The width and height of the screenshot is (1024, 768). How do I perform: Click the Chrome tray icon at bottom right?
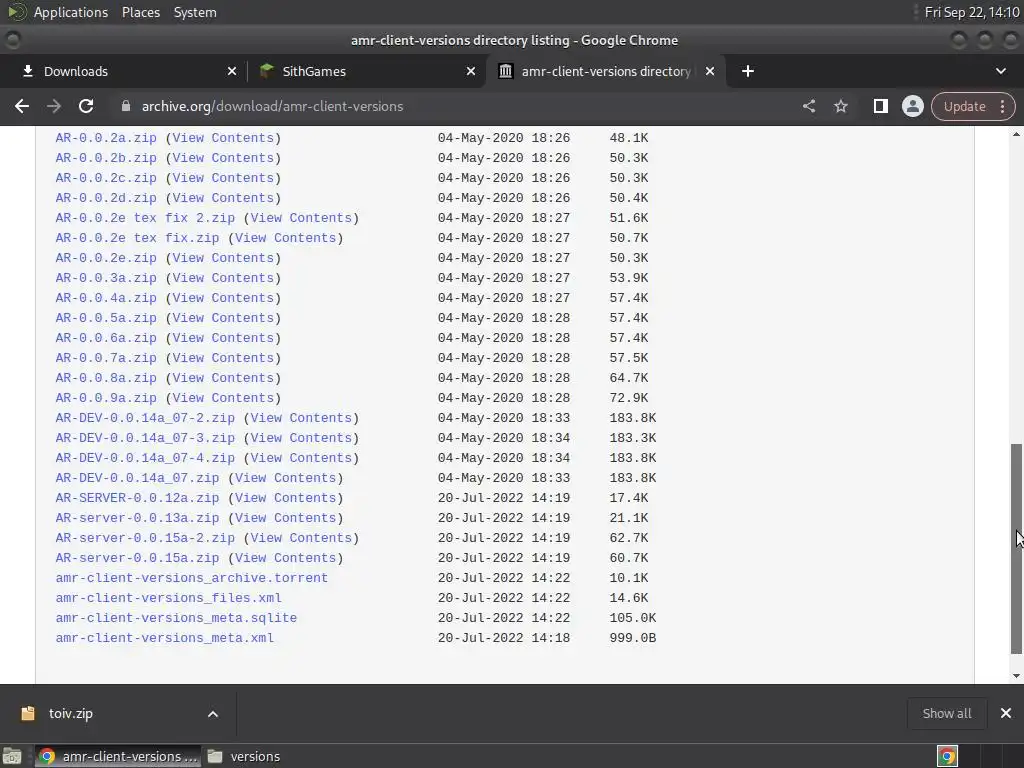[x=947, y=756]
